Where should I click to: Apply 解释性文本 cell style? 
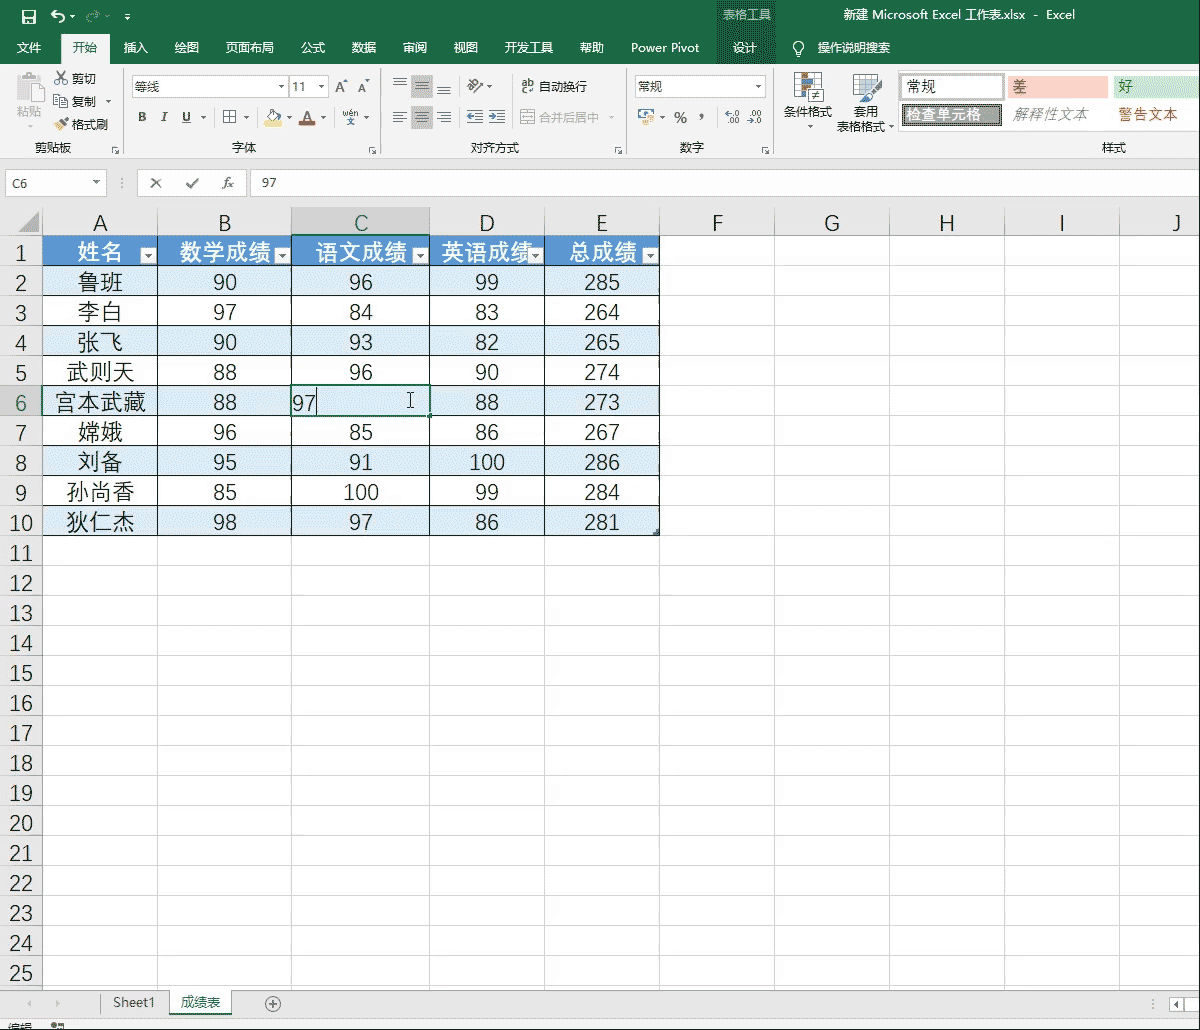(1057, 114)
